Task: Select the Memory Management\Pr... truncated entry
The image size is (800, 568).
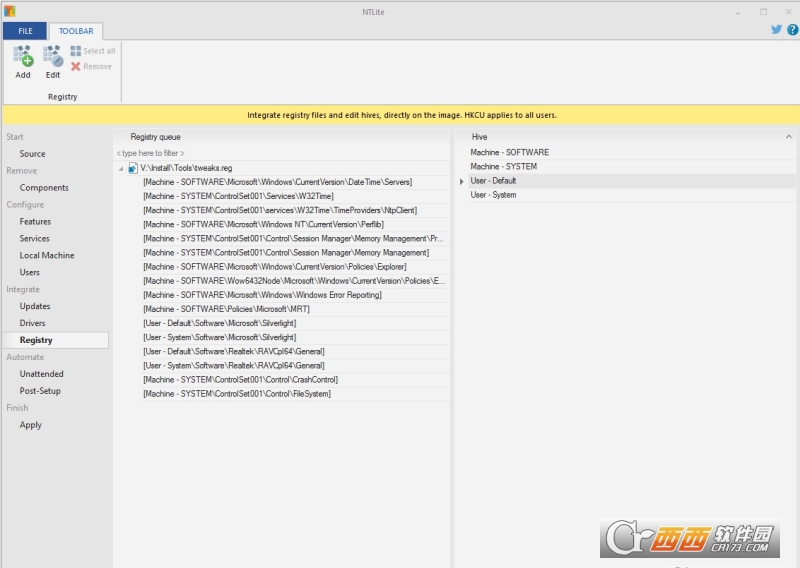Action: (x=295, y=238)
